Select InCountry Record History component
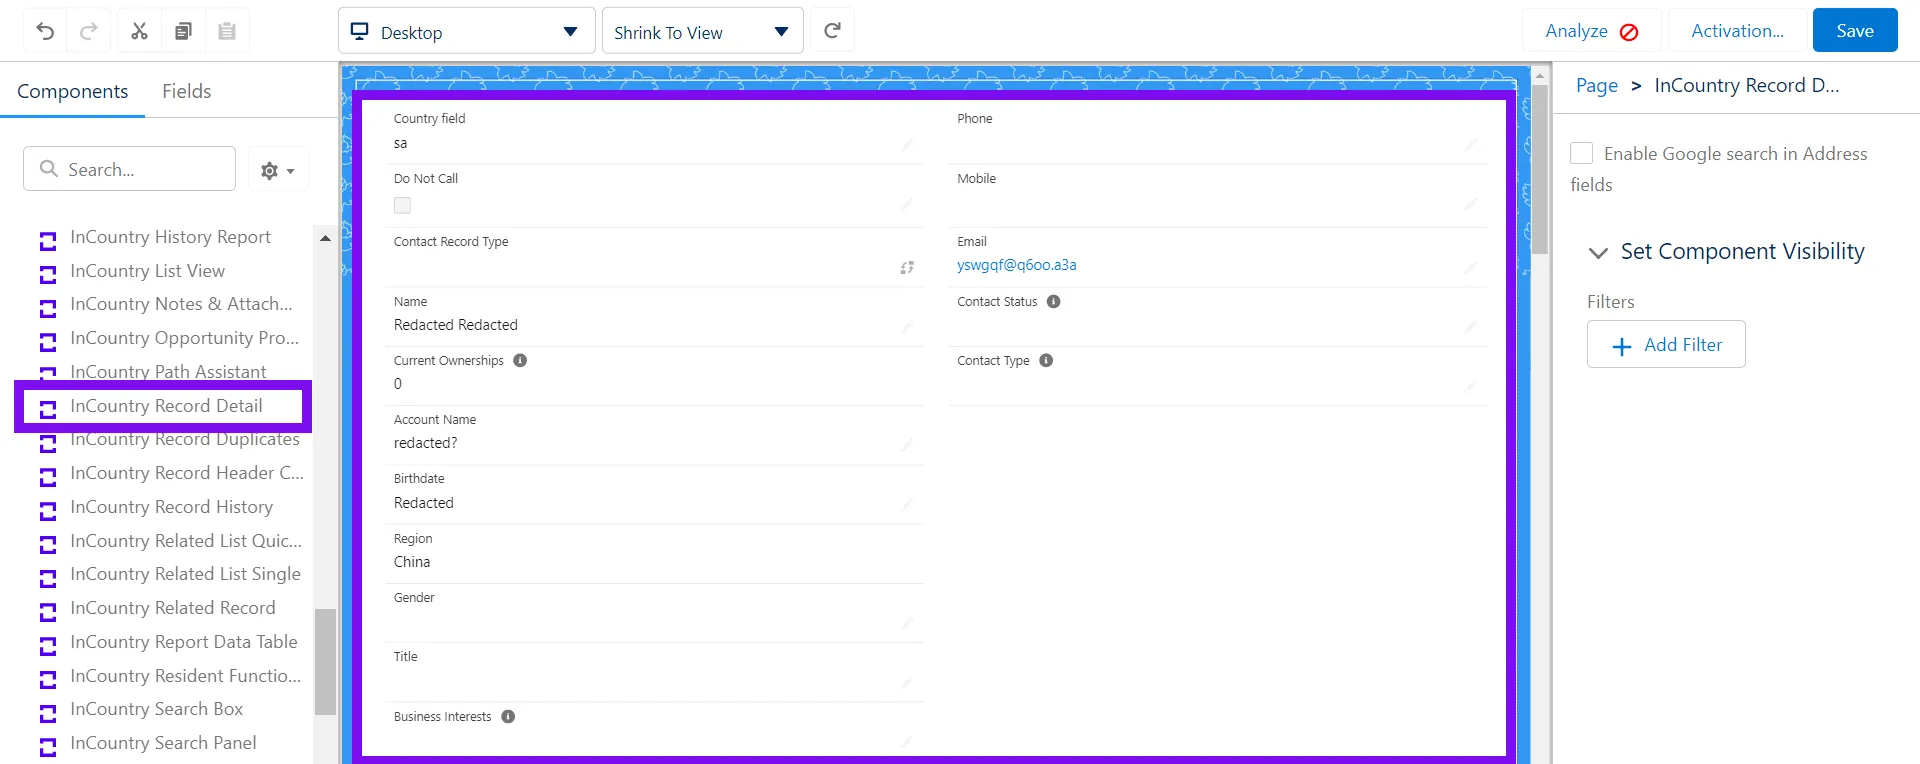This screenshot has height=764, width=1920. [171, 507]
